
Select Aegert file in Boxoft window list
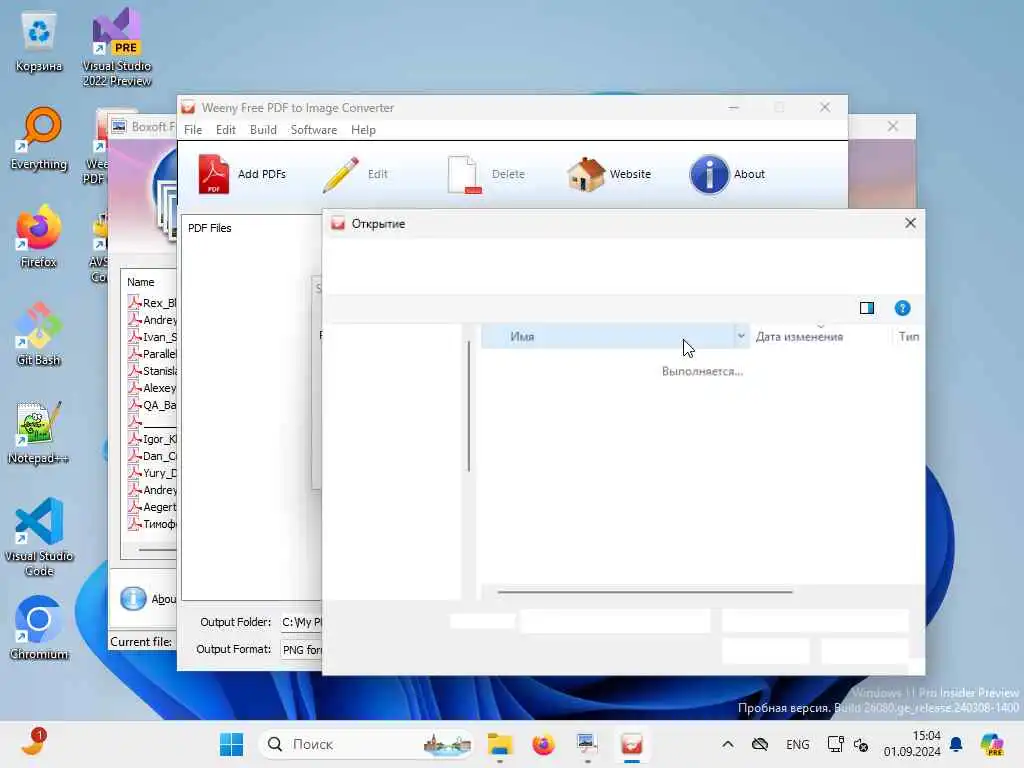click(x=152, y=507)
